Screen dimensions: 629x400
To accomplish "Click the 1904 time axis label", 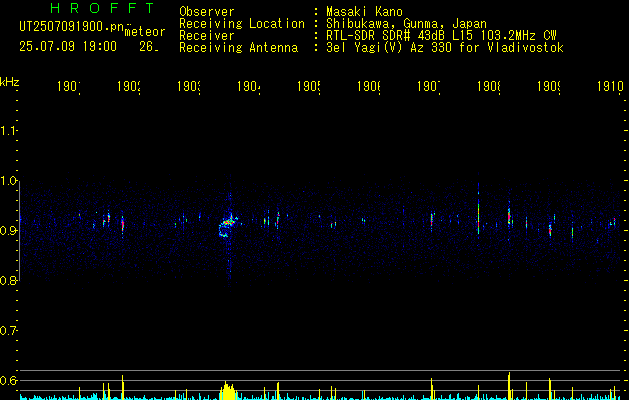I will [x=248, y=86].
